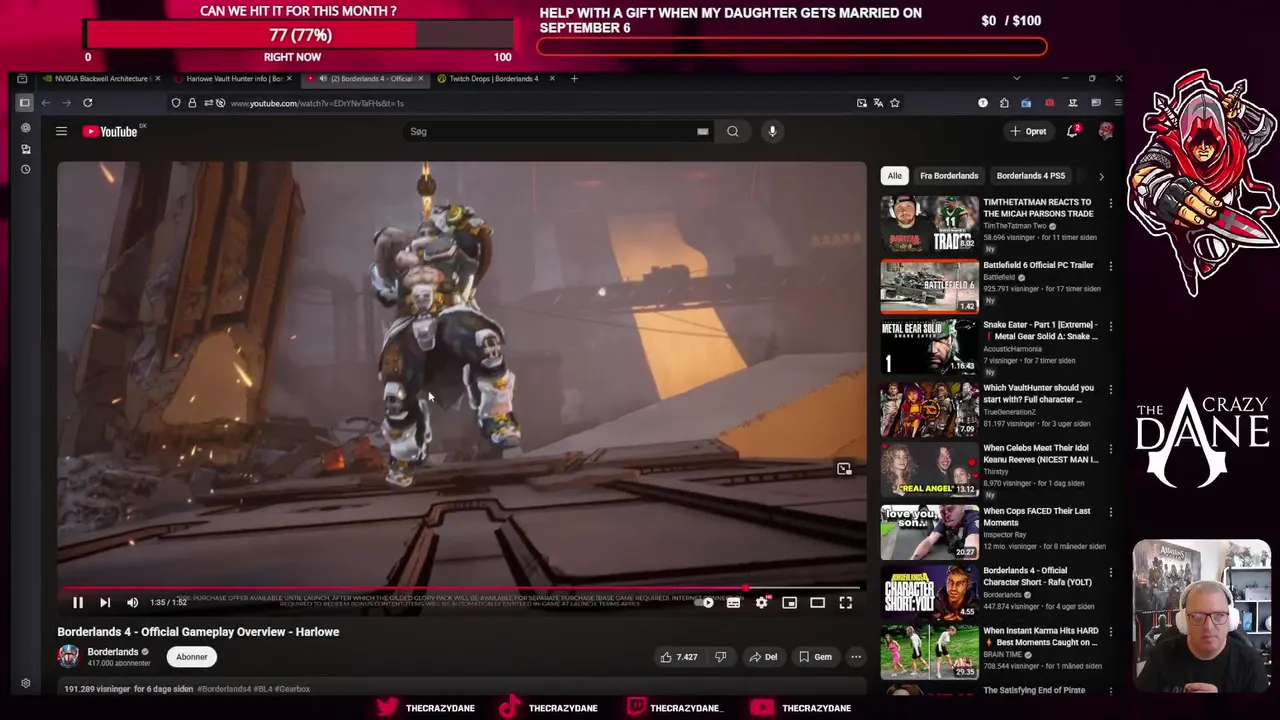Open options for When Instant Karma video
This screenshot has height=720, width=1280.
coord(1110,633)
